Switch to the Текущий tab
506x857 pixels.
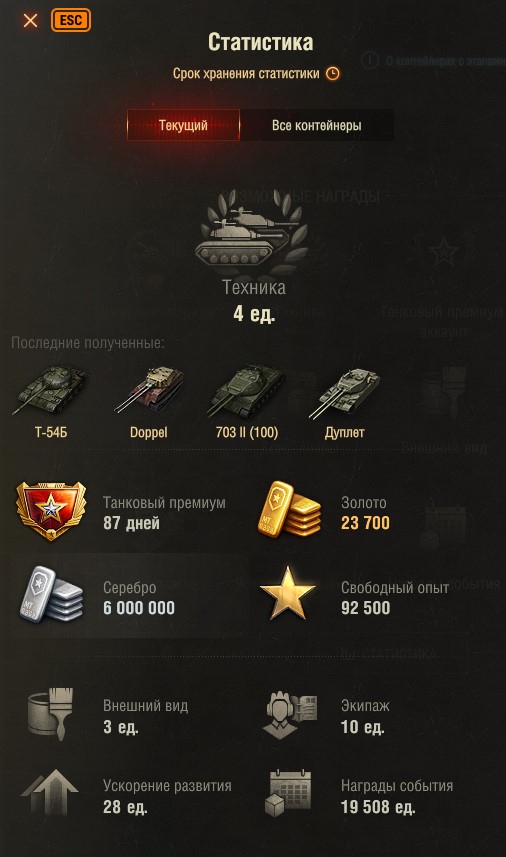coord(183,125)
